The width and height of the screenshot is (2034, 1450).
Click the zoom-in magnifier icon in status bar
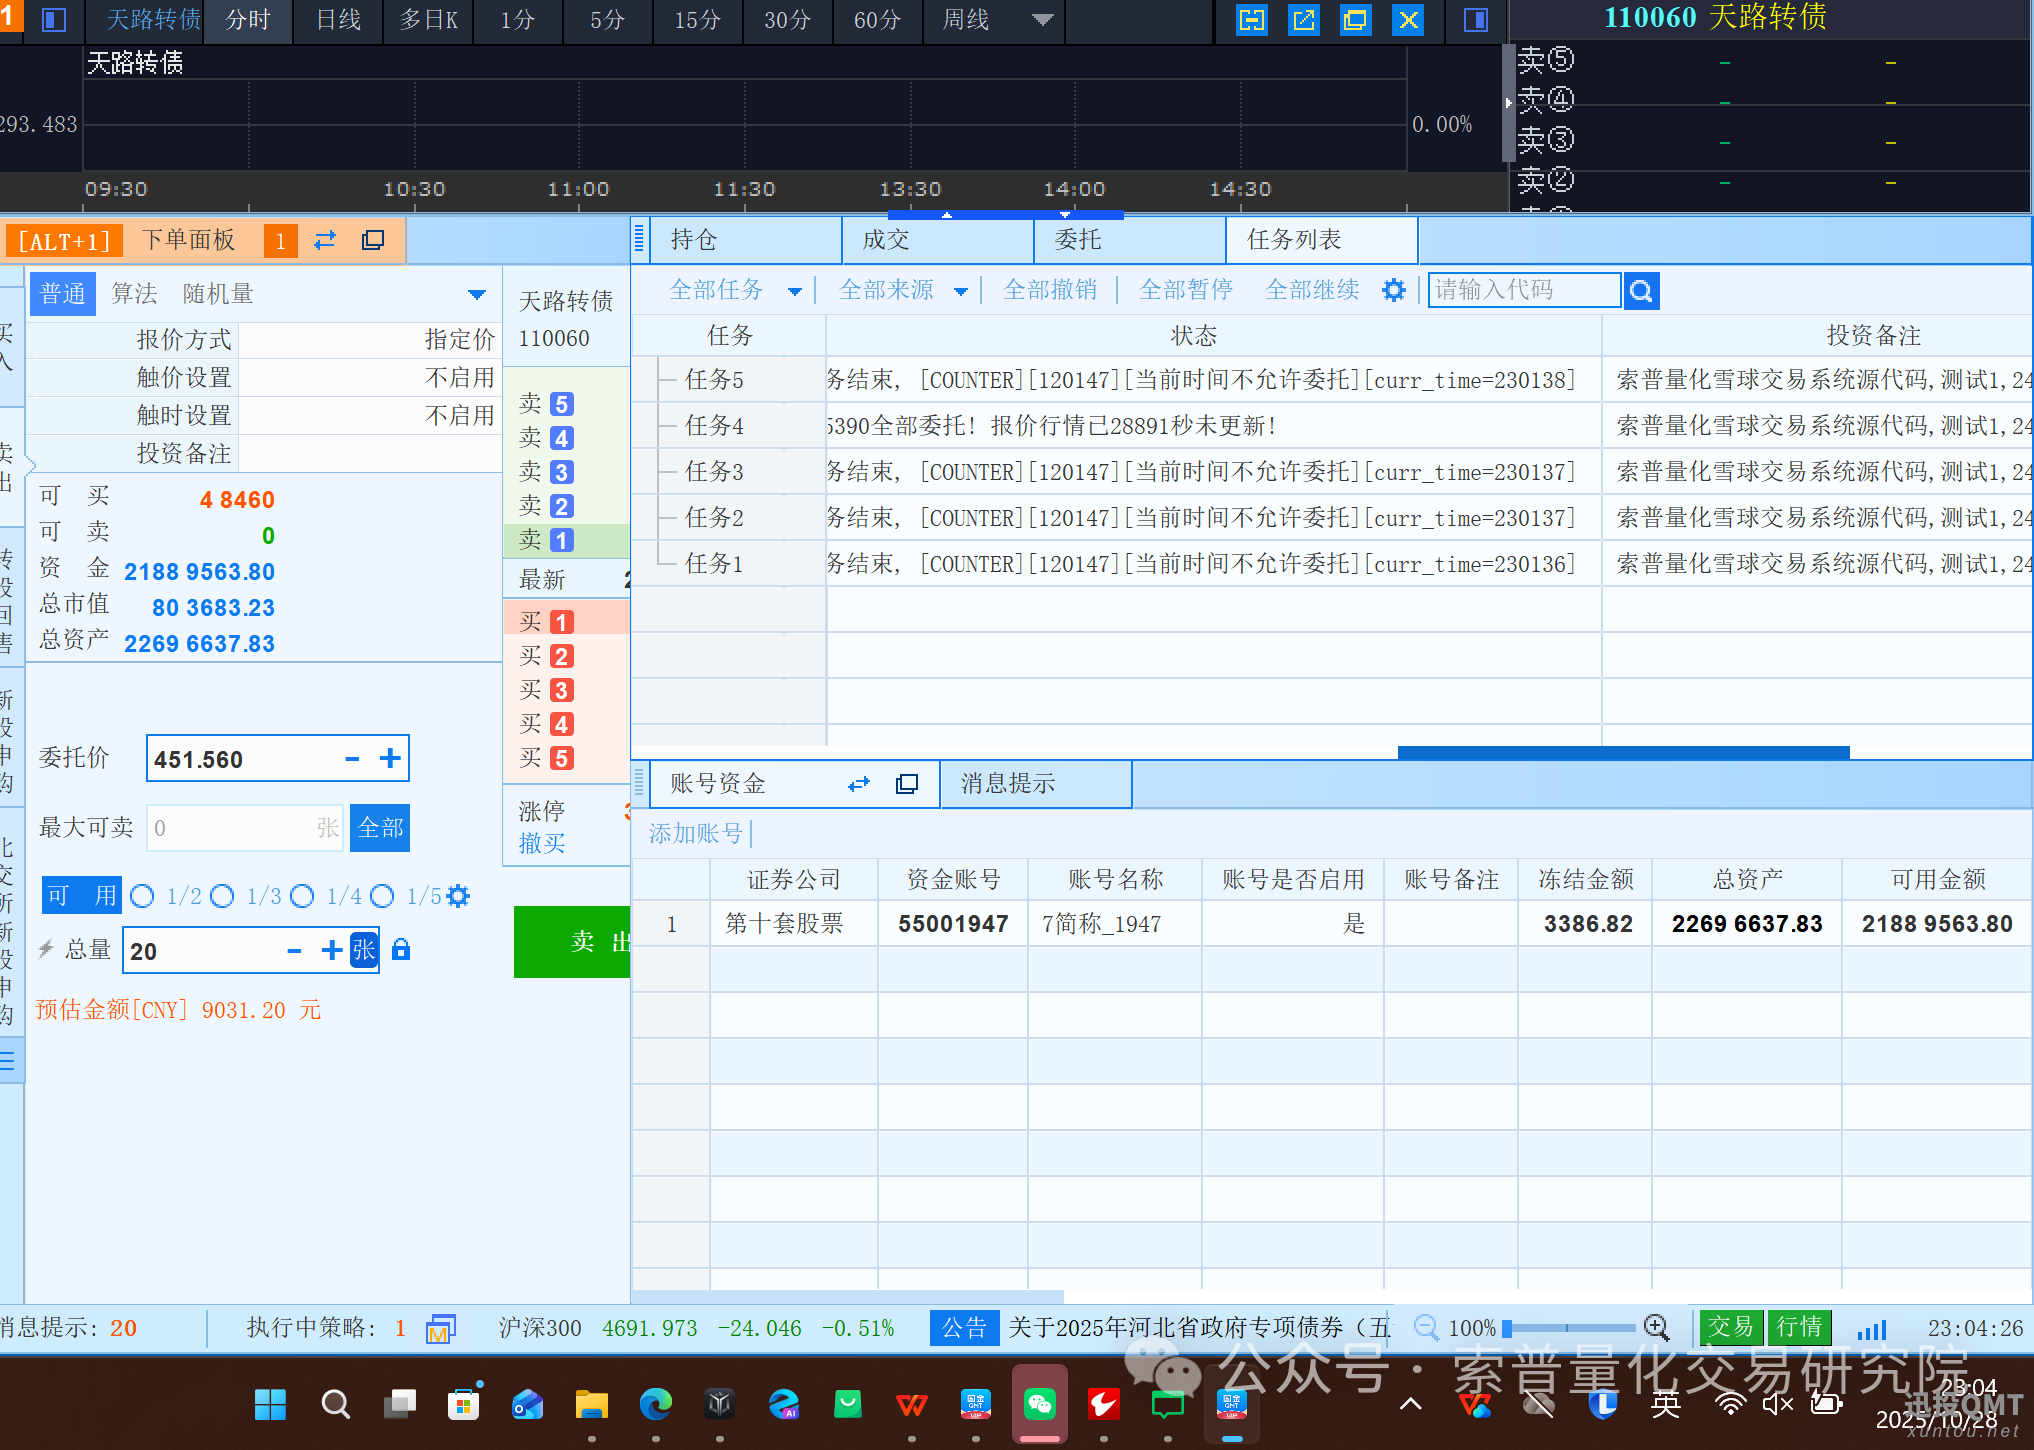pyautogui.click(x=1657, y=1328)
